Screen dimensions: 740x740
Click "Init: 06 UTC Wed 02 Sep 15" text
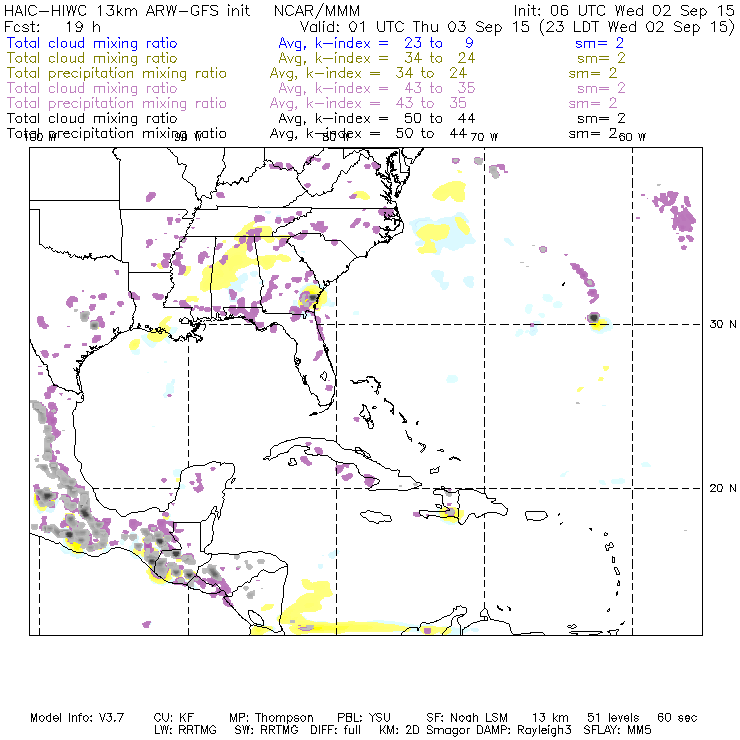(x=624, y=10)
